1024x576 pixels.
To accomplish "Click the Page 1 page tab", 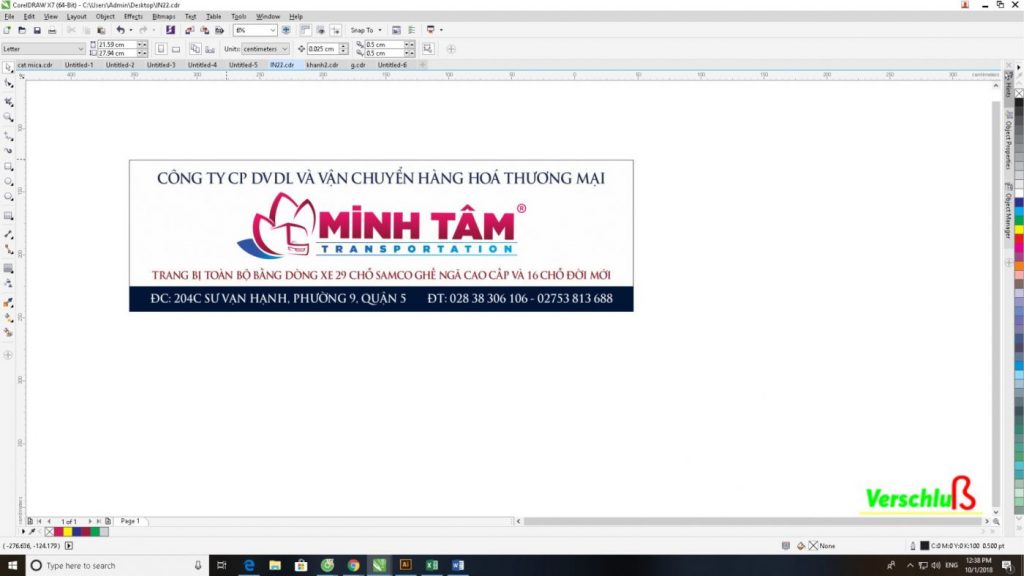I will coord(130,521).
